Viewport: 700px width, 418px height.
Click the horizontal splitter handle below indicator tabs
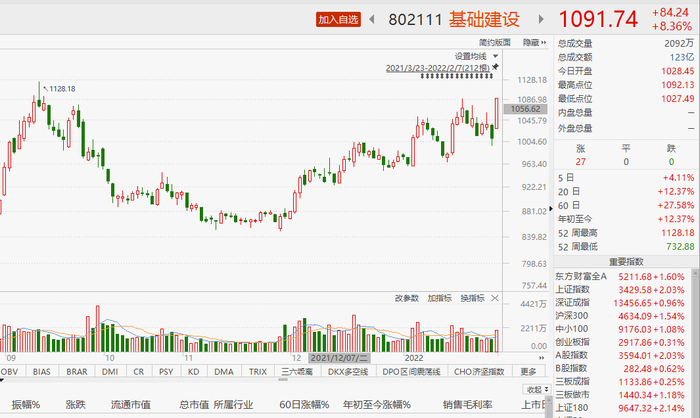click(x=283, y=380)
